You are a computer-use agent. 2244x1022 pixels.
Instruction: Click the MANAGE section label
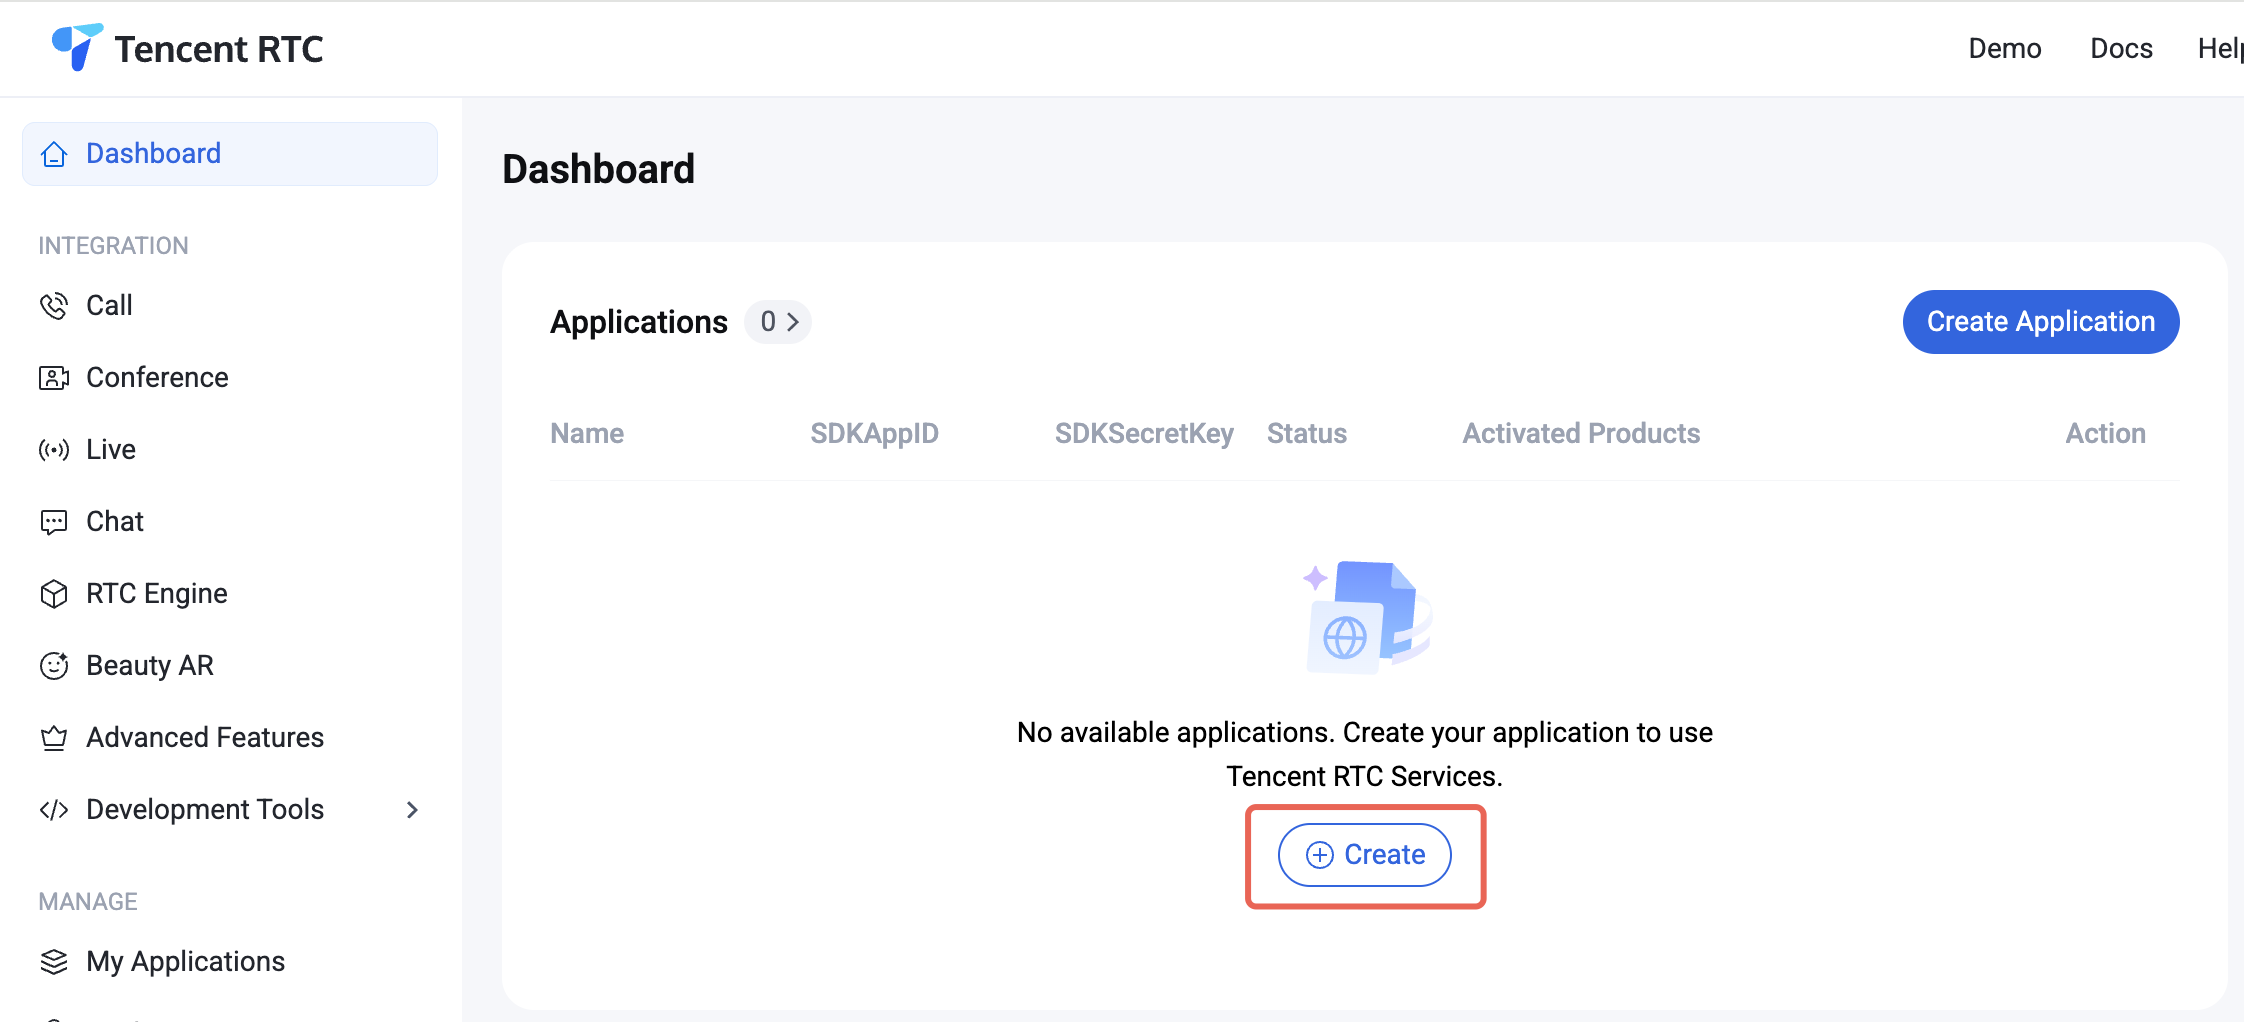[x=88, y=902]
